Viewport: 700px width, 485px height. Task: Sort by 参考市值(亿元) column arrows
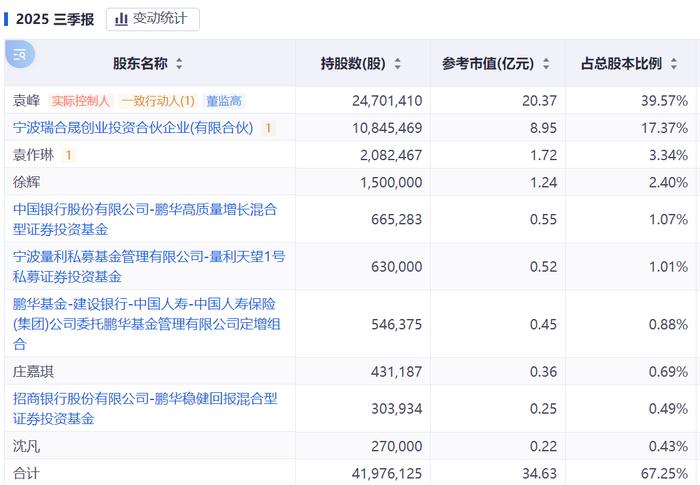pos(546,64)
